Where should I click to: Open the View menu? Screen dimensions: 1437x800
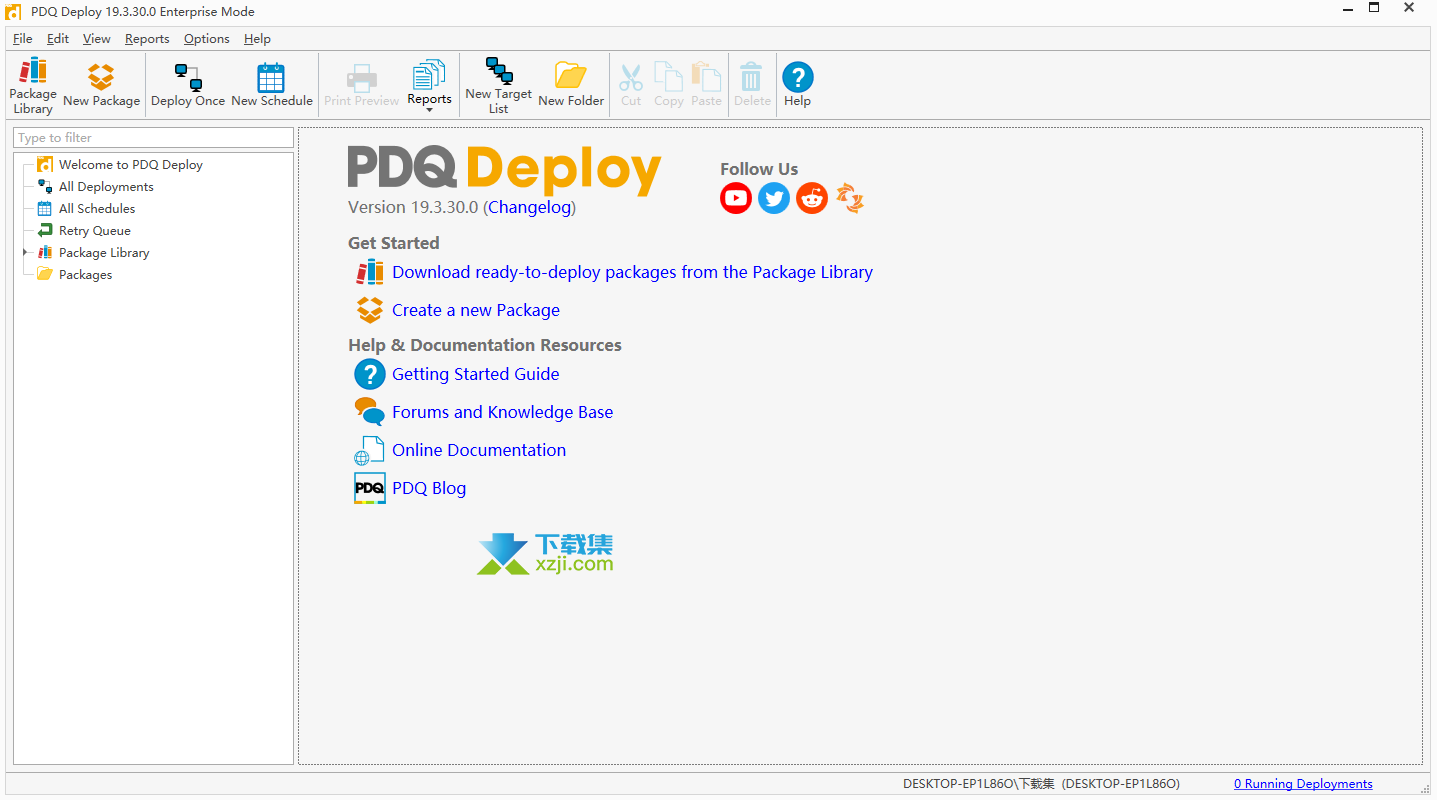click(x=97, y=39)
